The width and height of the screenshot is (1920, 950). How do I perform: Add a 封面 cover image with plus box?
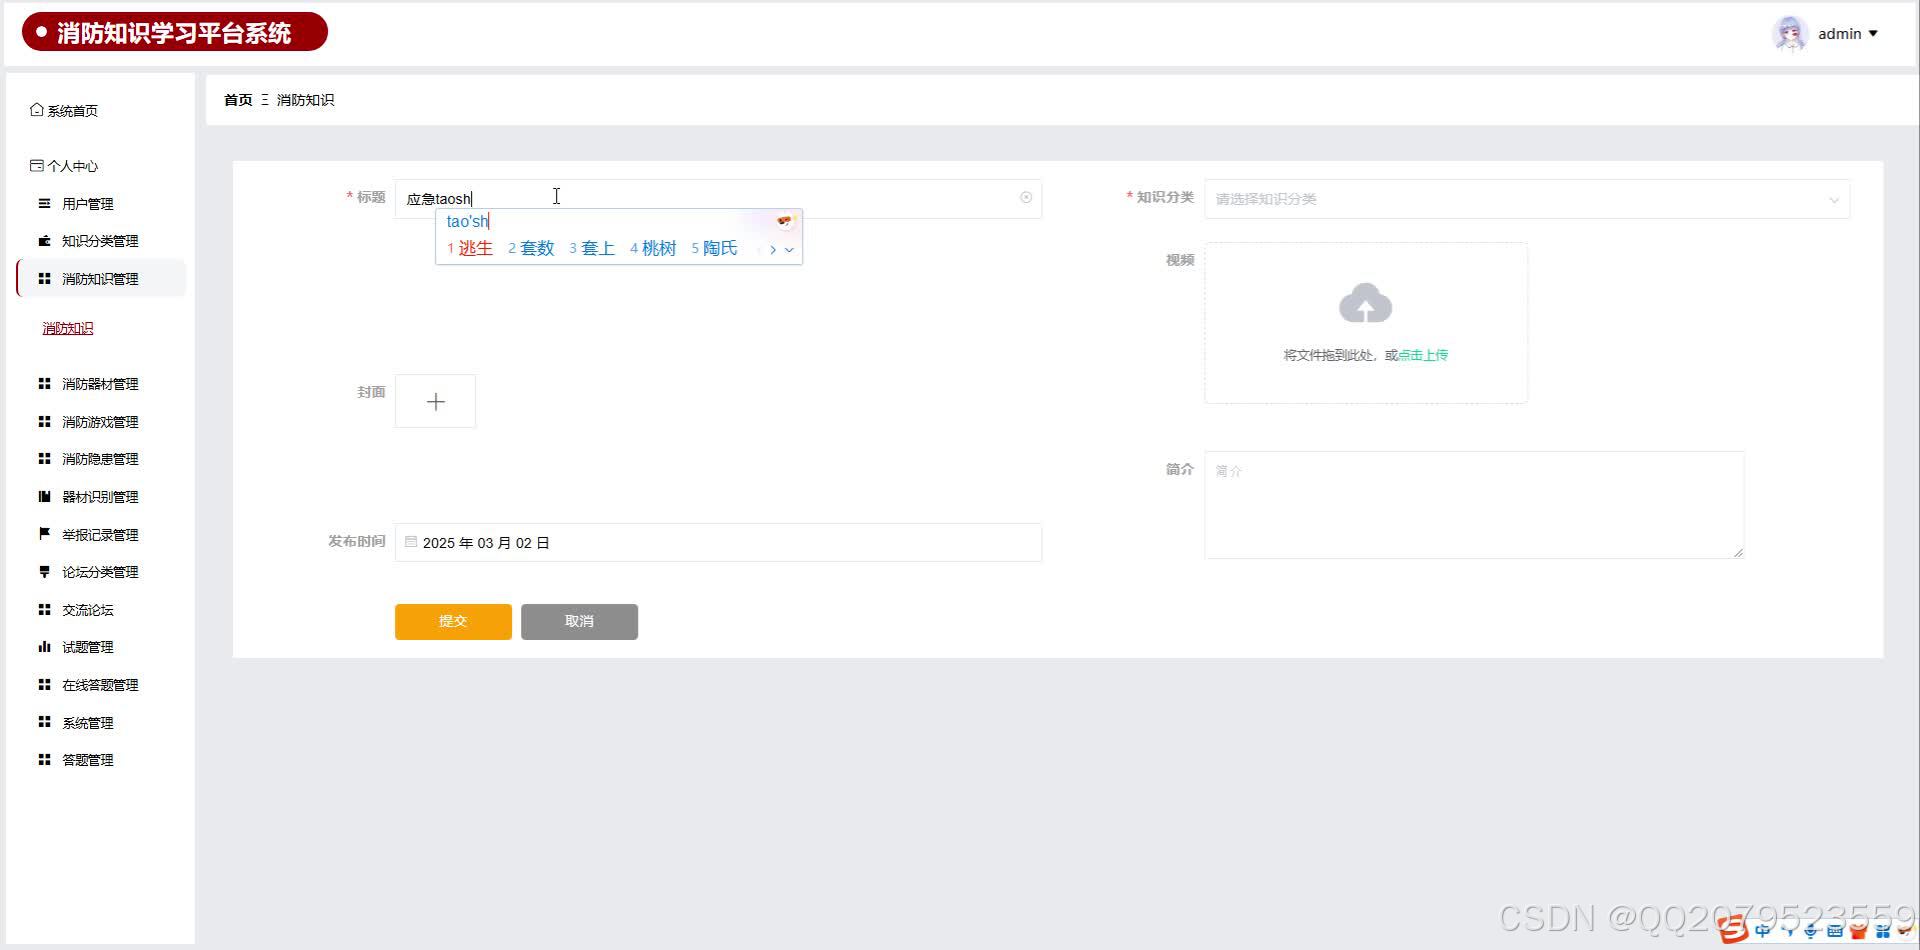pos(435,401)
